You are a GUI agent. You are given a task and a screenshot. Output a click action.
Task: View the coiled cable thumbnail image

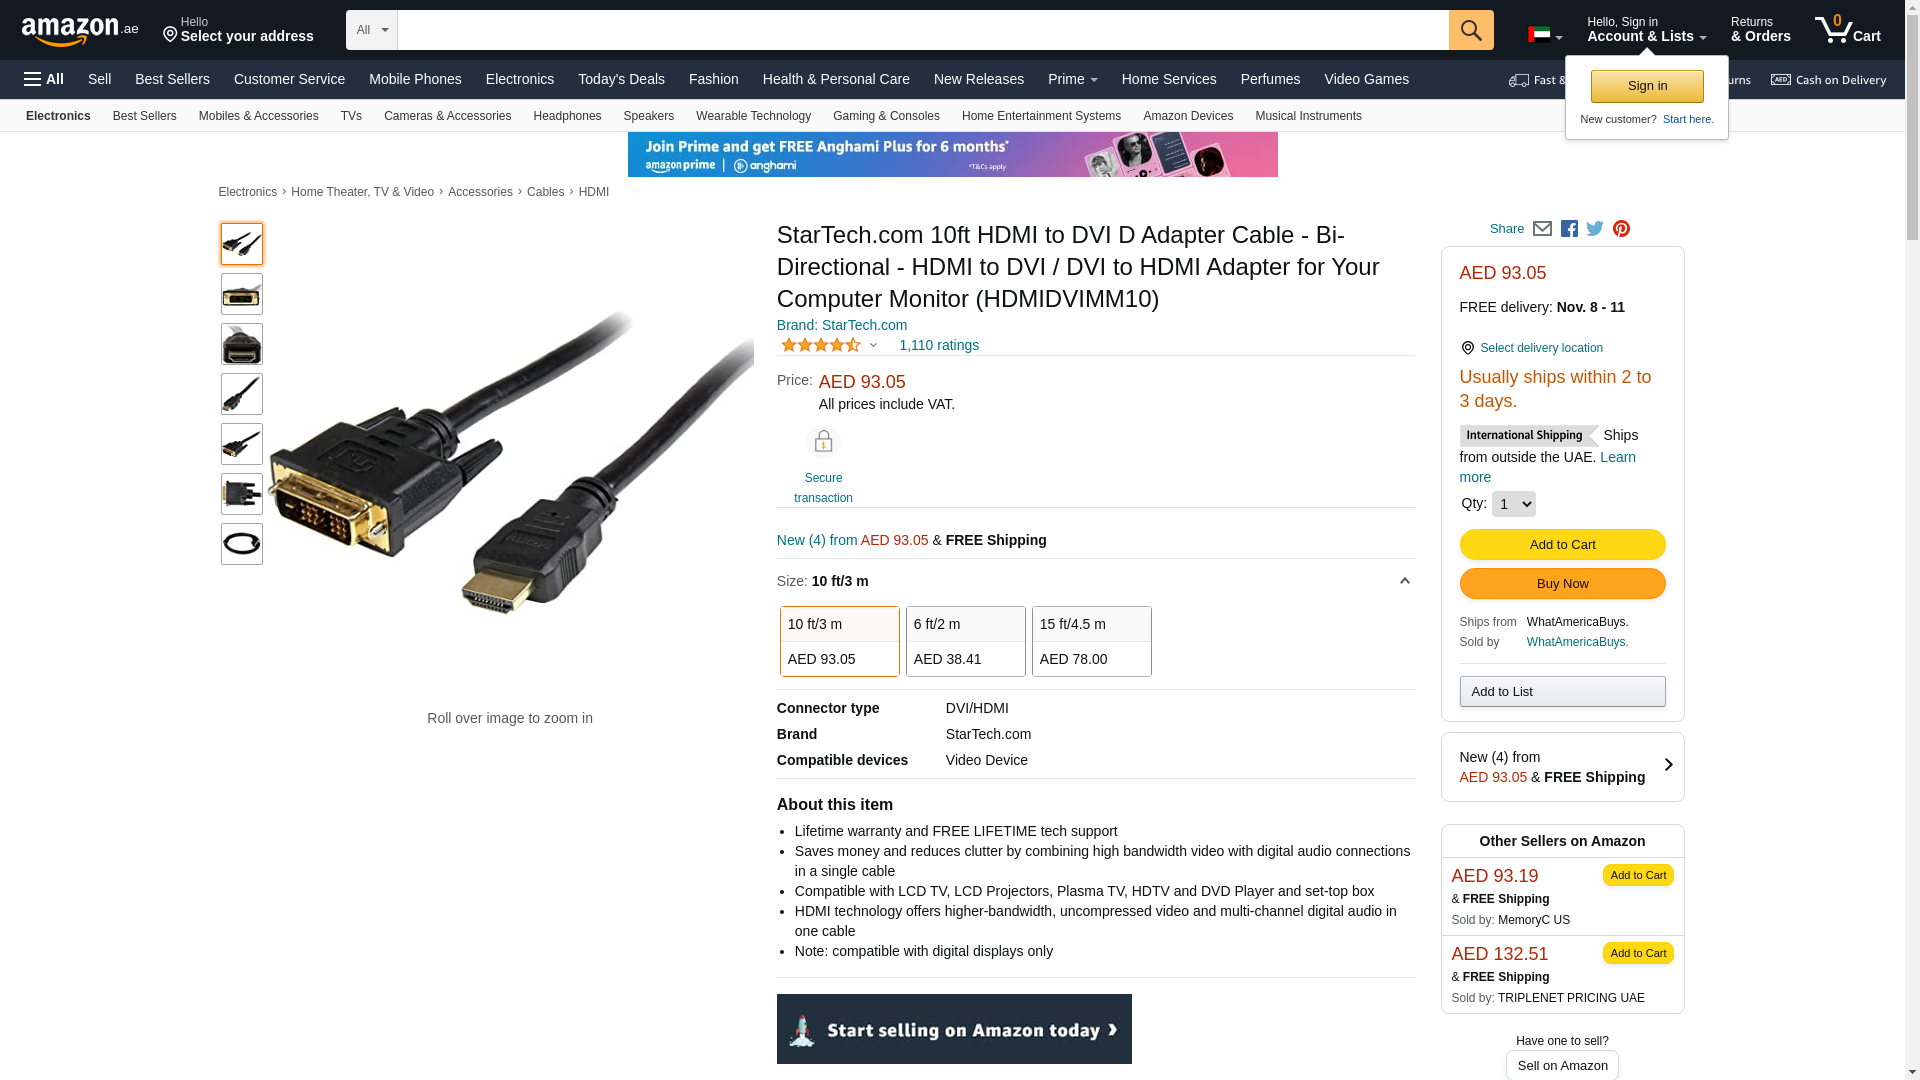[x=242, y=544]
